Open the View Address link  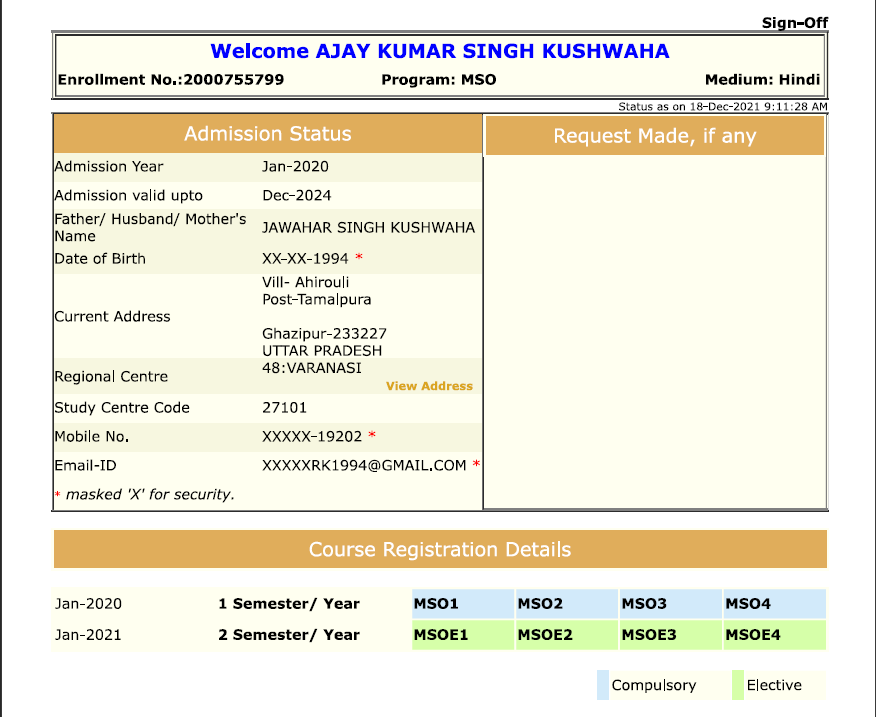(x=429, y=386)
